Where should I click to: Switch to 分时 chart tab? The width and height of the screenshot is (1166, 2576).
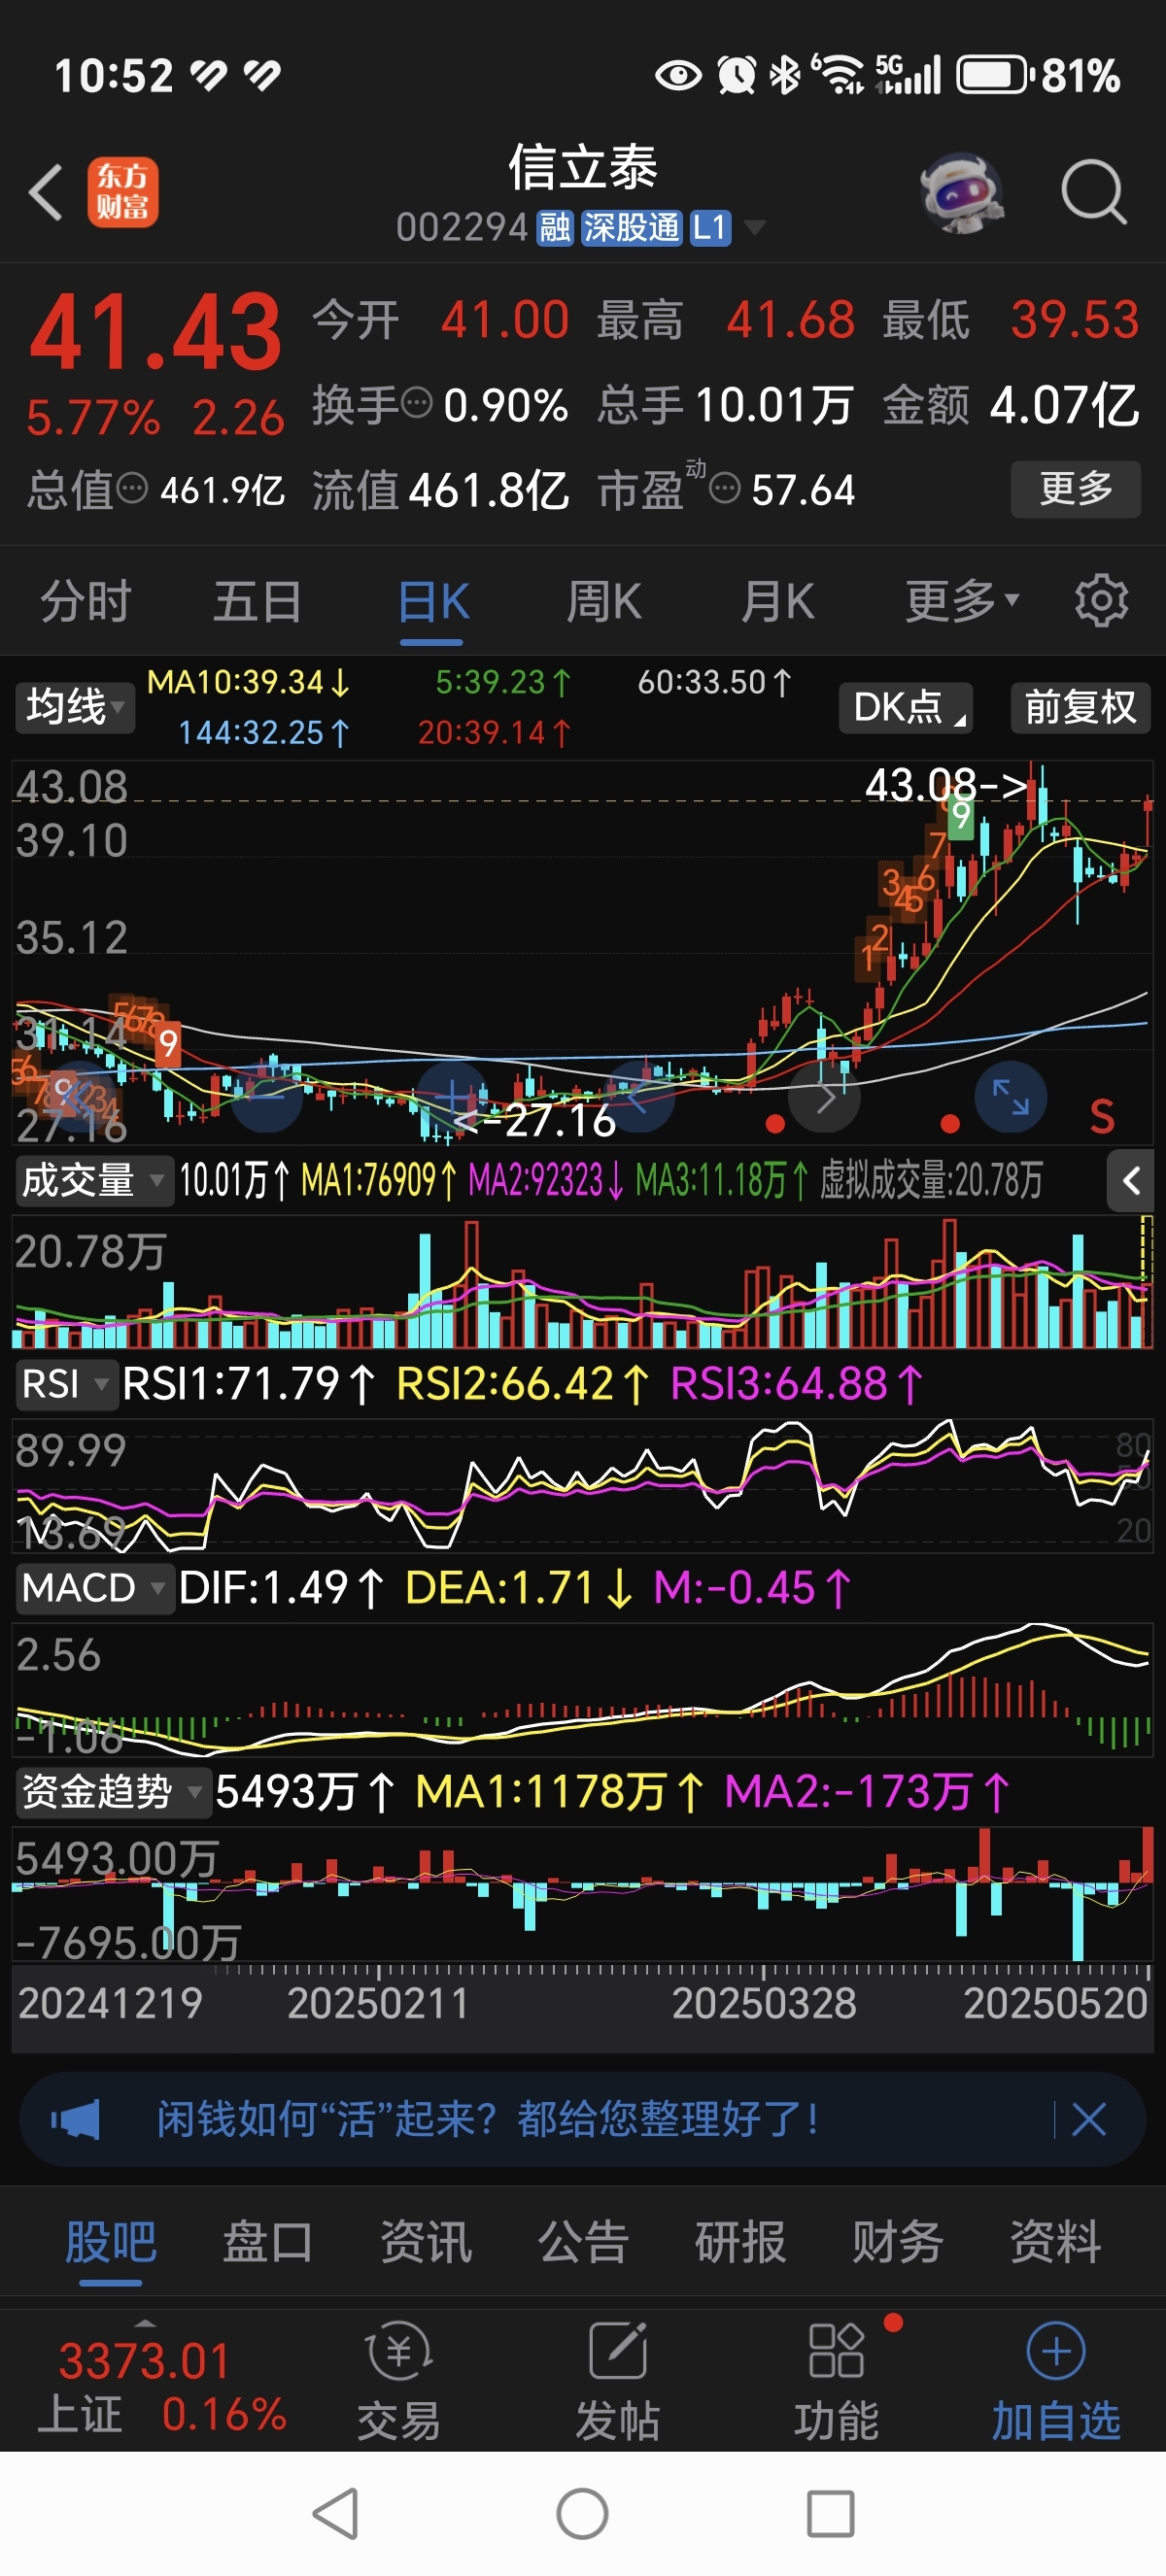pyautogui.click(x=86, y=601)
